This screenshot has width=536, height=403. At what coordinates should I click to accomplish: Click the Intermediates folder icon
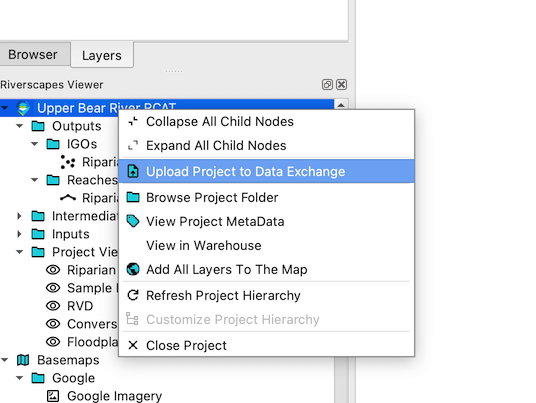pos(38,216)
